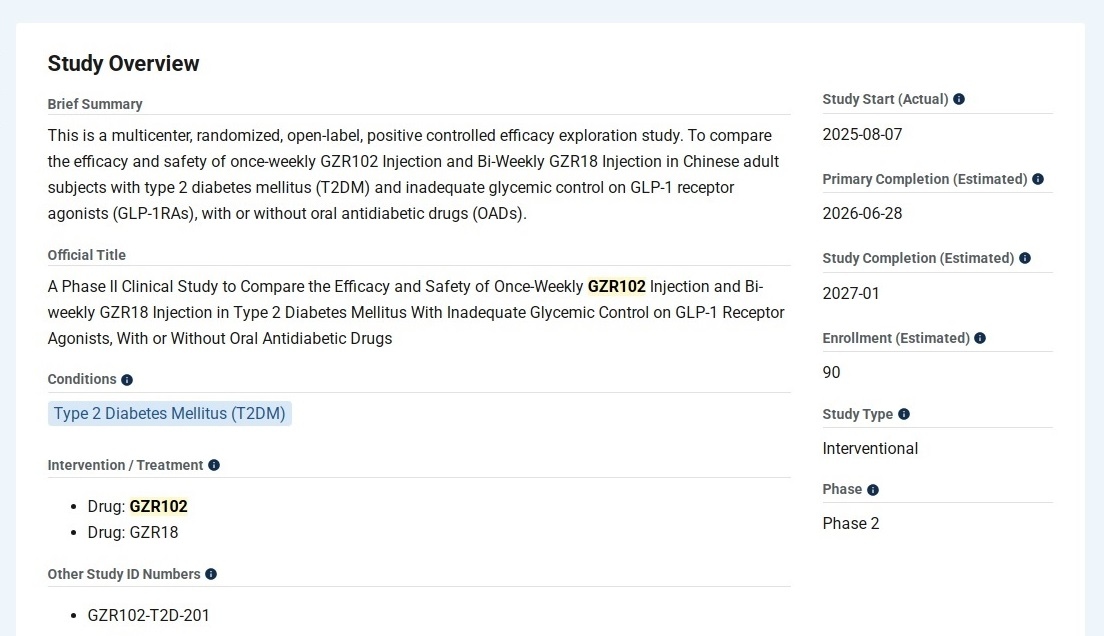Click the Phase 2 value
The height and width of the screenshot is (636, 1104).
(x=851, y=524)
